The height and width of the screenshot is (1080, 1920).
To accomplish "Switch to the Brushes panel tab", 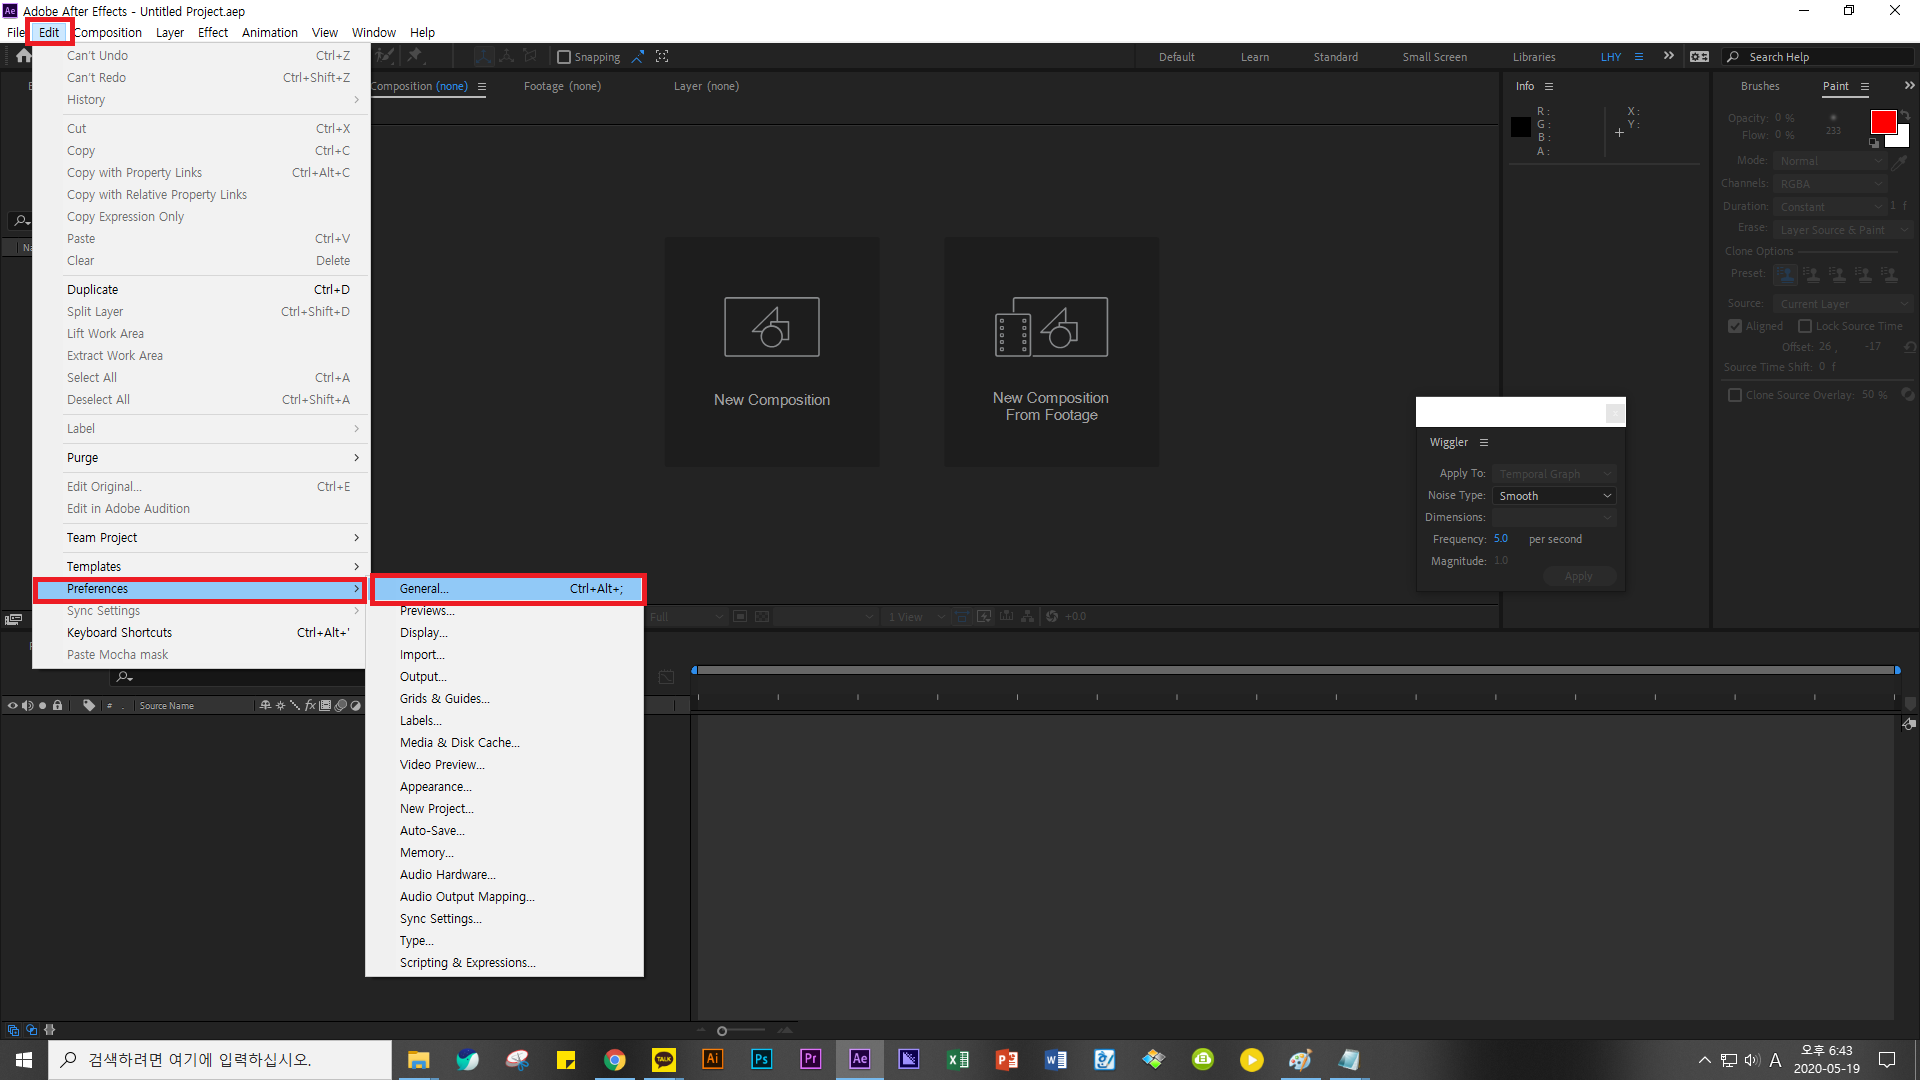I will 1760,87.
